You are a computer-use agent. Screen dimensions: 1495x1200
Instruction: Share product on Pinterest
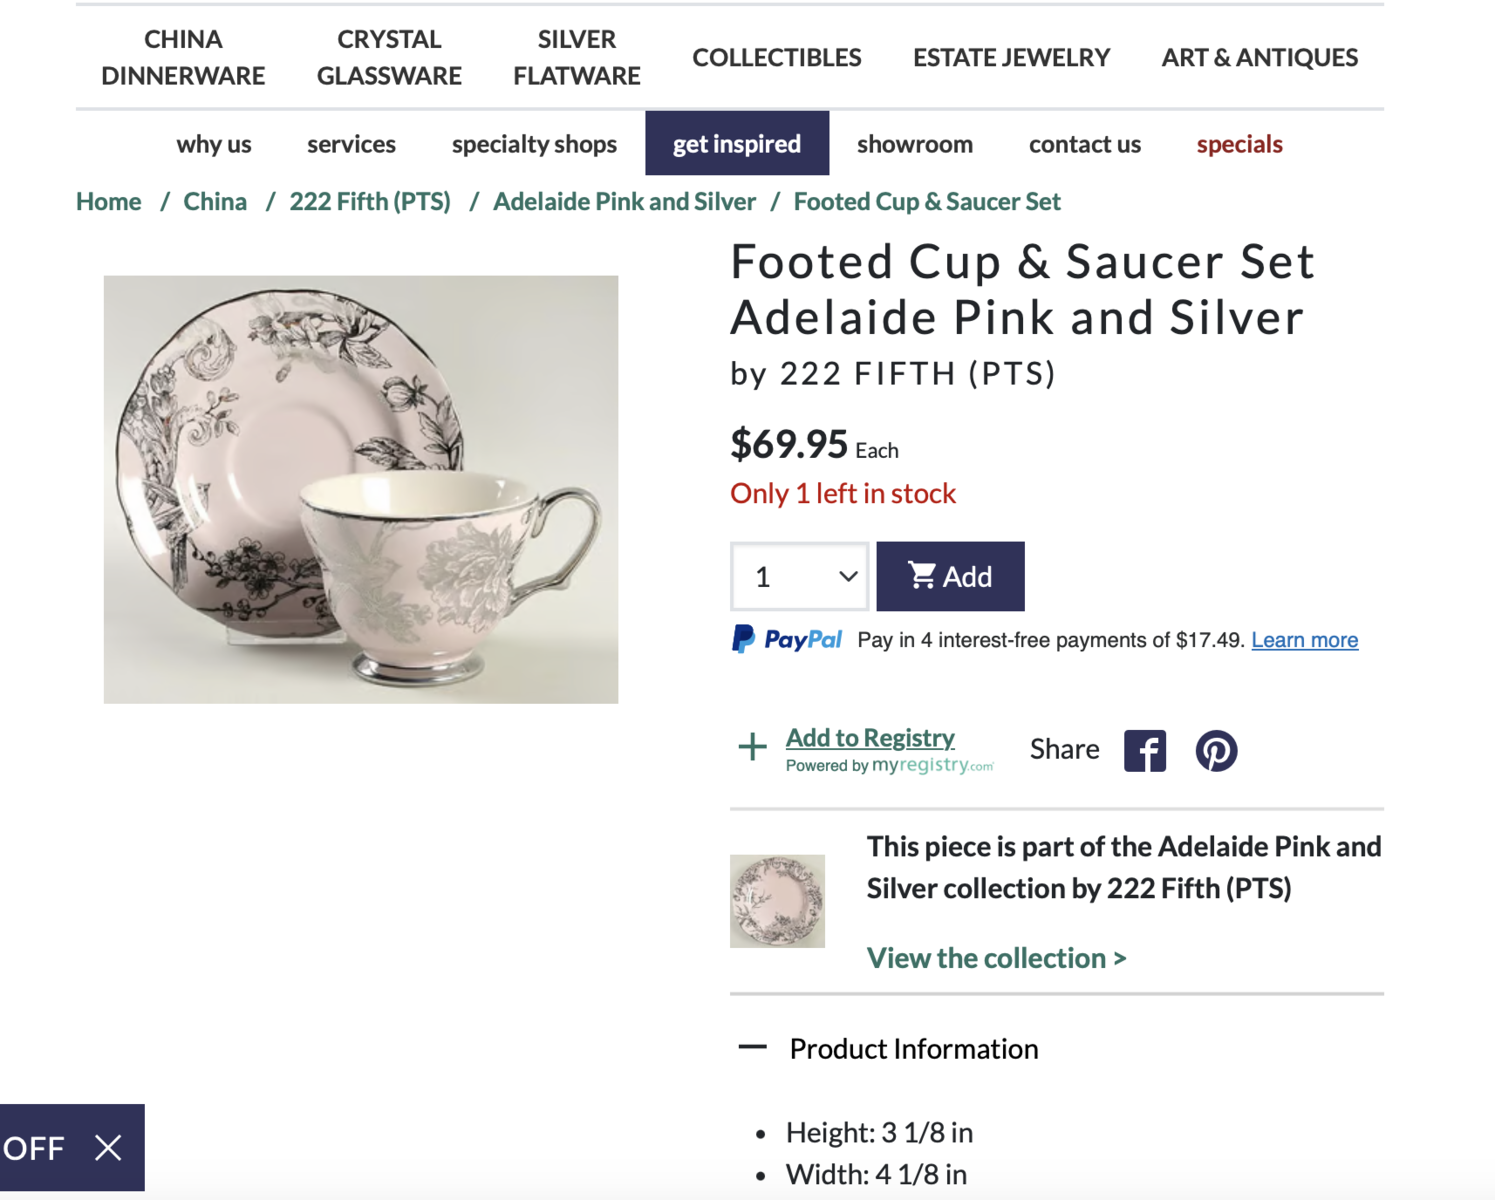(x=1216, y=751)
